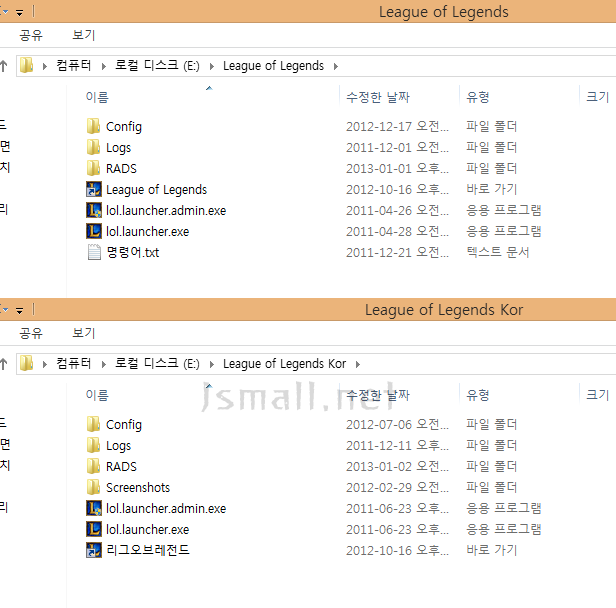Image resolution: width=616 pixels, height=608 pixels.
Task: Select date 2011-04-26 of lol.launcher.admin.exe
Action: point(397,211)
